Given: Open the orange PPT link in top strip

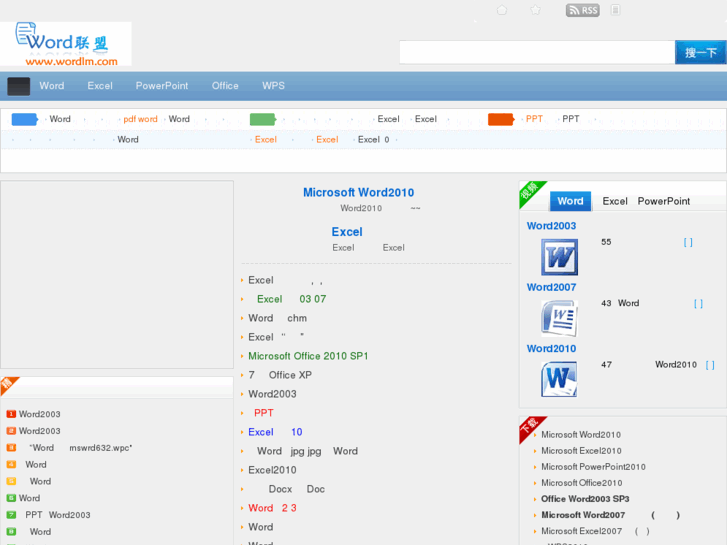Looking at the screenshot, I should [x=534, y=119].
